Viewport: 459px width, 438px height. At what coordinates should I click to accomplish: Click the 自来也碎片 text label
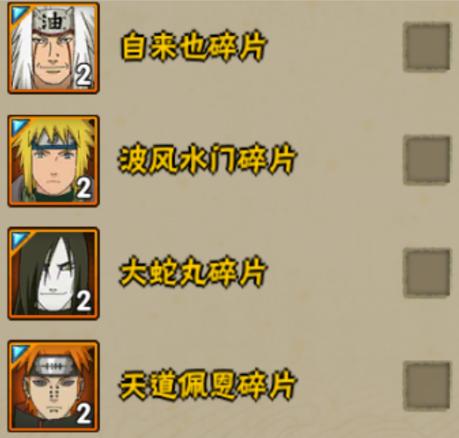click(193, 47)
